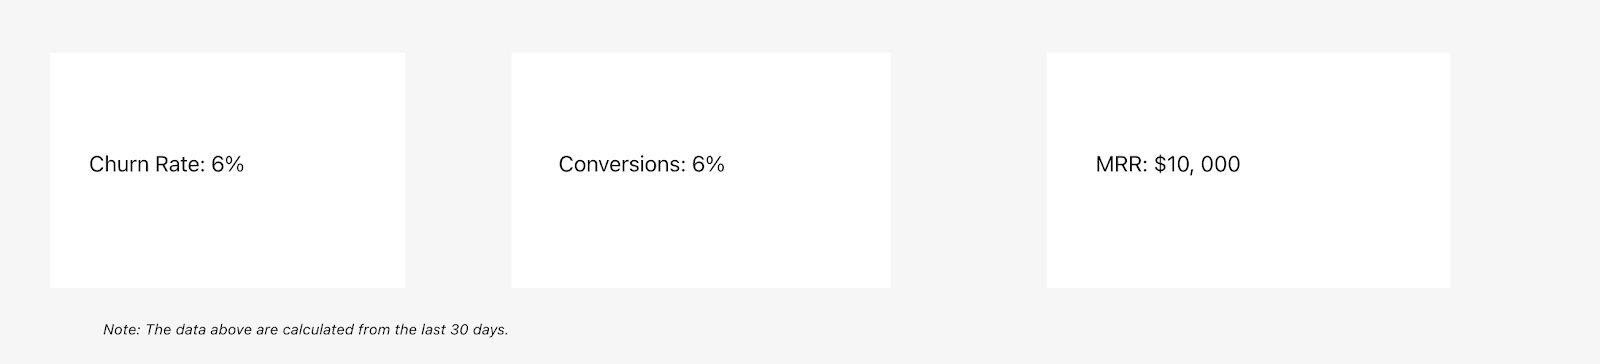Click the "MRR: $10, 000" text
The image size is (1600, 364).
click(1168, 164)
